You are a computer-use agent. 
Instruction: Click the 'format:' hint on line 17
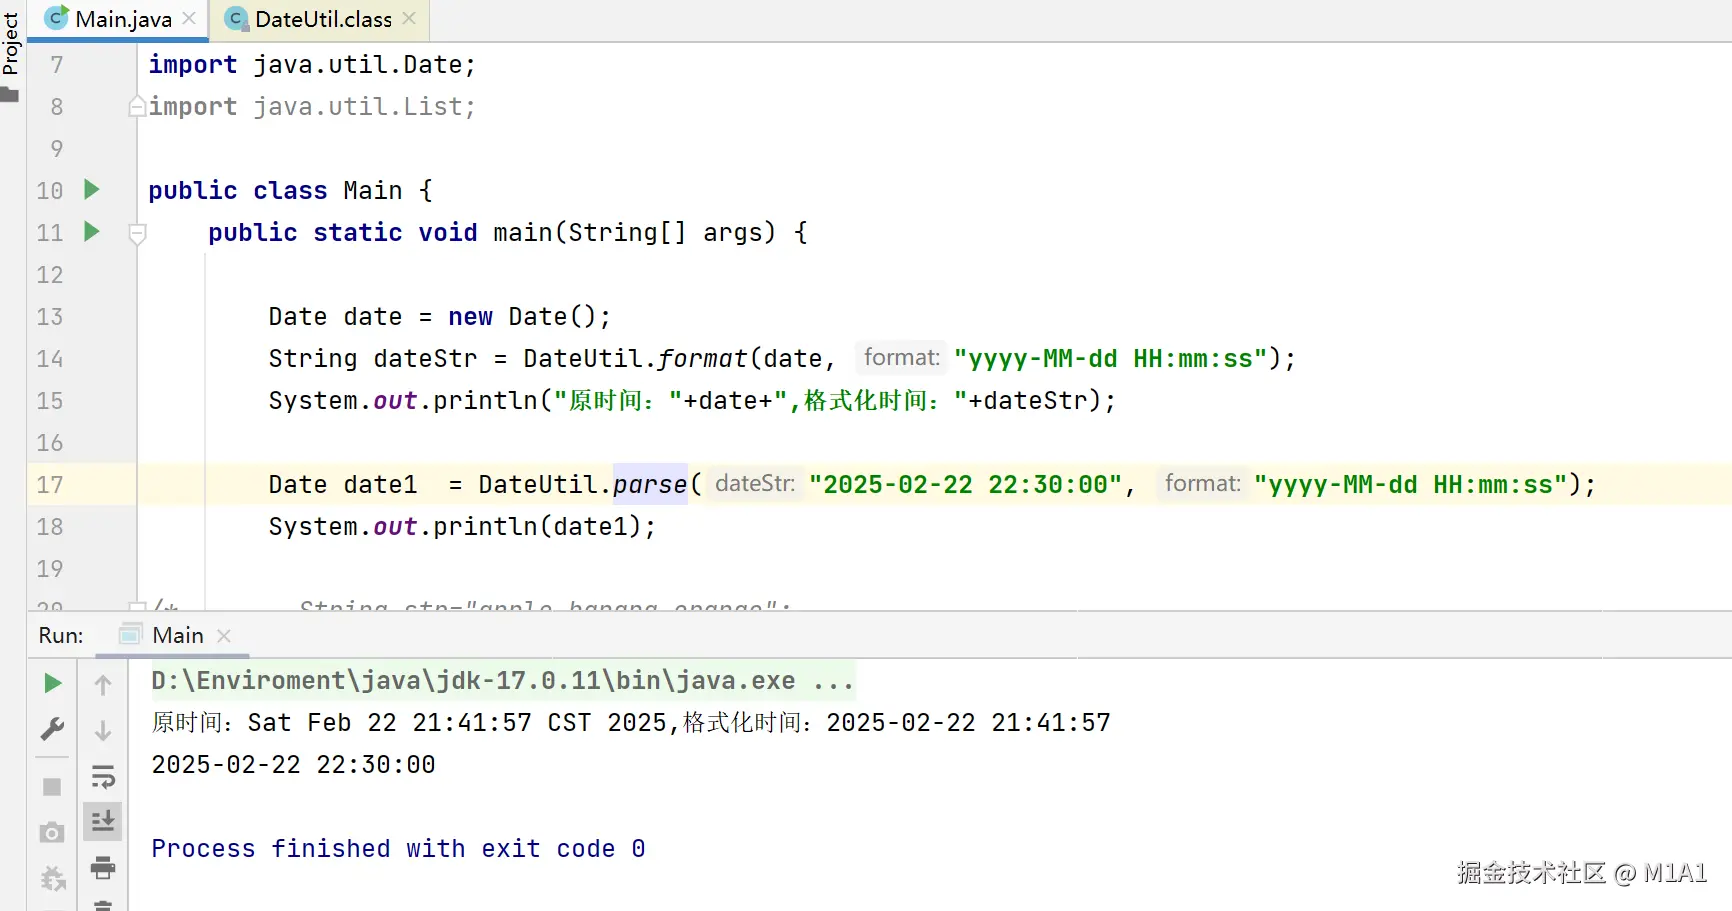pos(1202,484)
